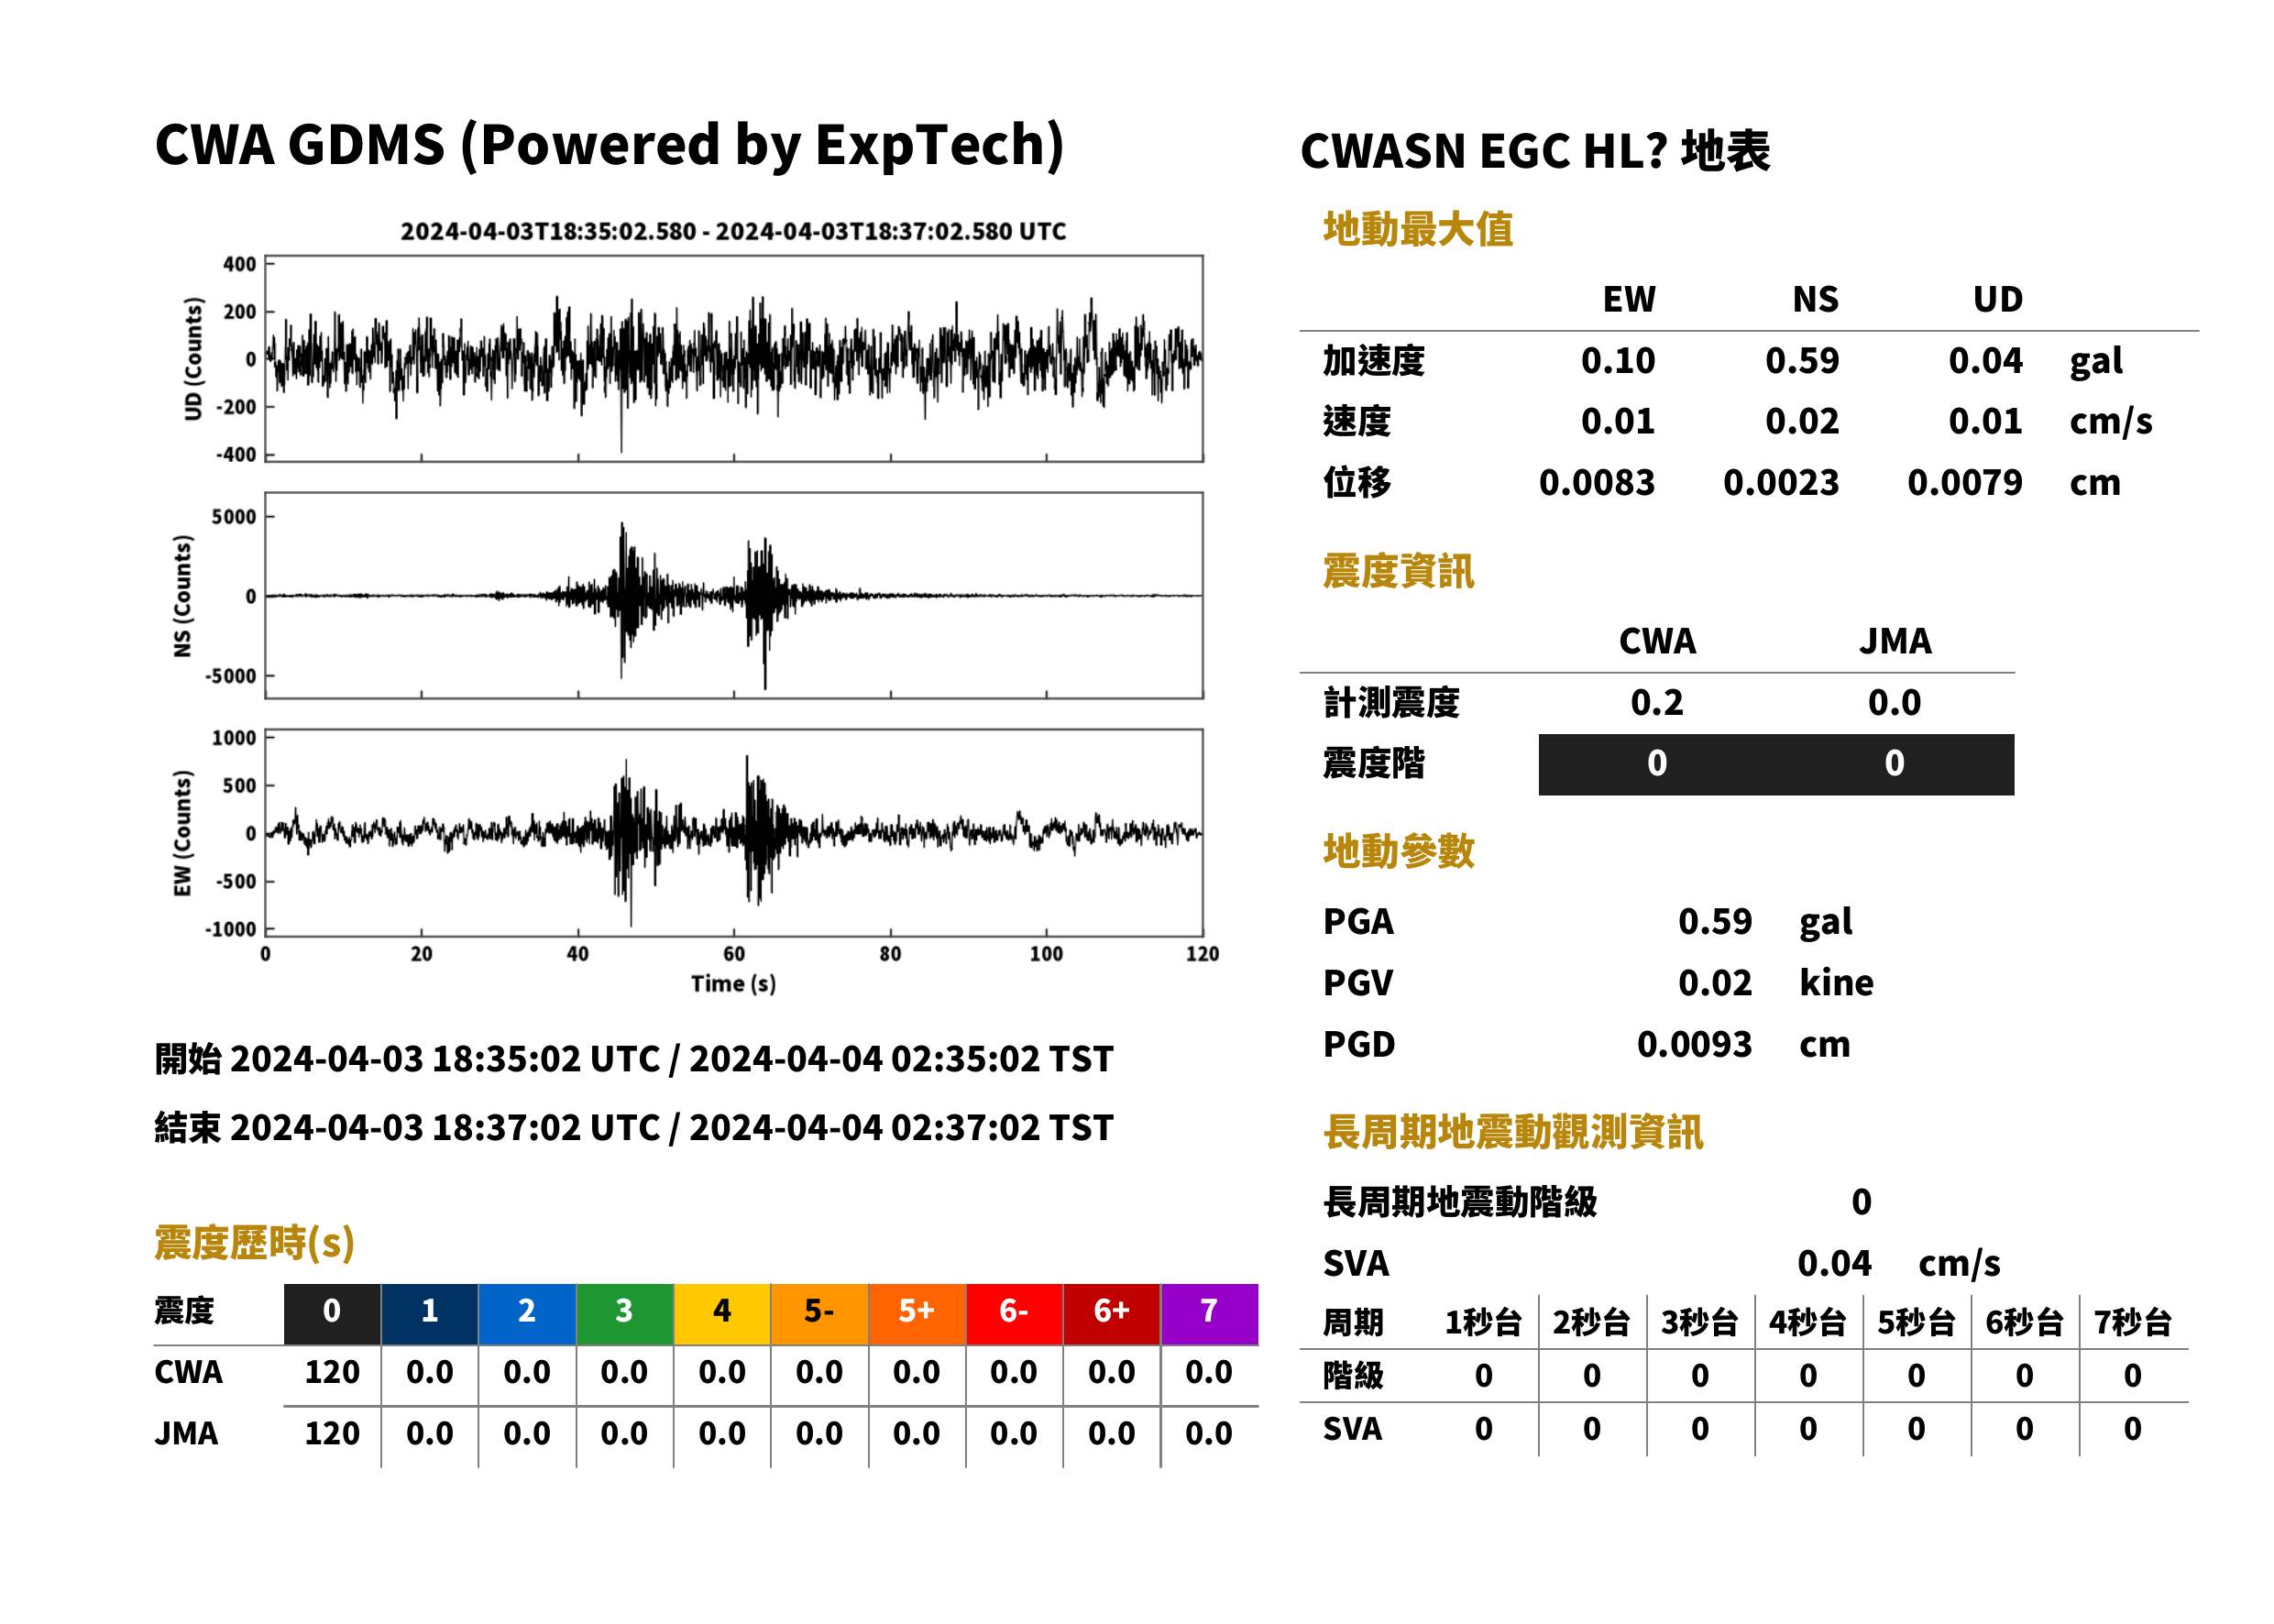Click the dark red 6+ intensity swatch
Image resolution: width=2274 pixels, height=1624 pixels.
[x=1111, y=1313]
